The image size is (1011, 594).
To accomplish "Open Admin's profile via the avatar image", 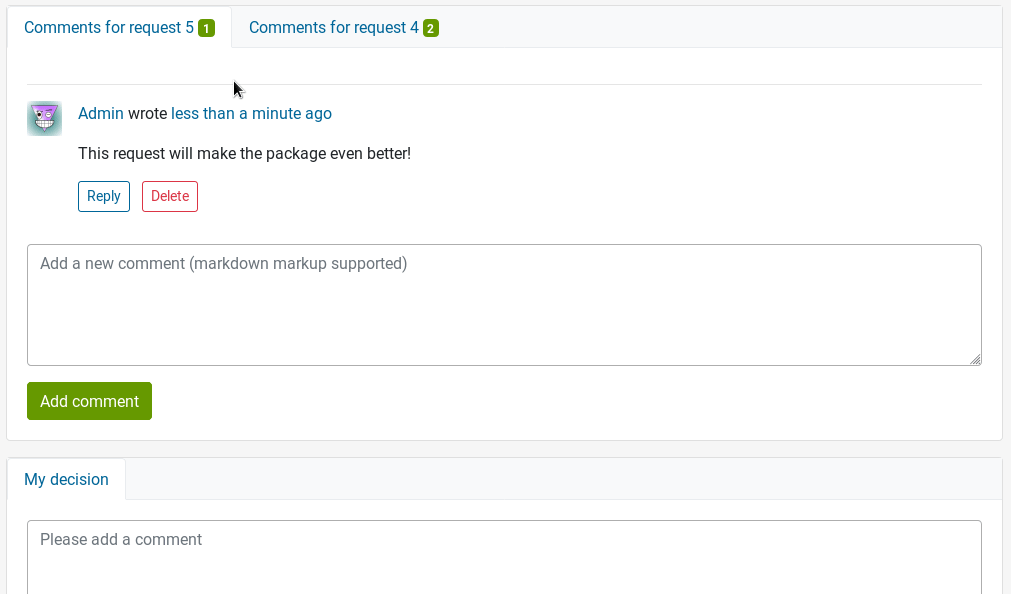I will coord(43,118).
